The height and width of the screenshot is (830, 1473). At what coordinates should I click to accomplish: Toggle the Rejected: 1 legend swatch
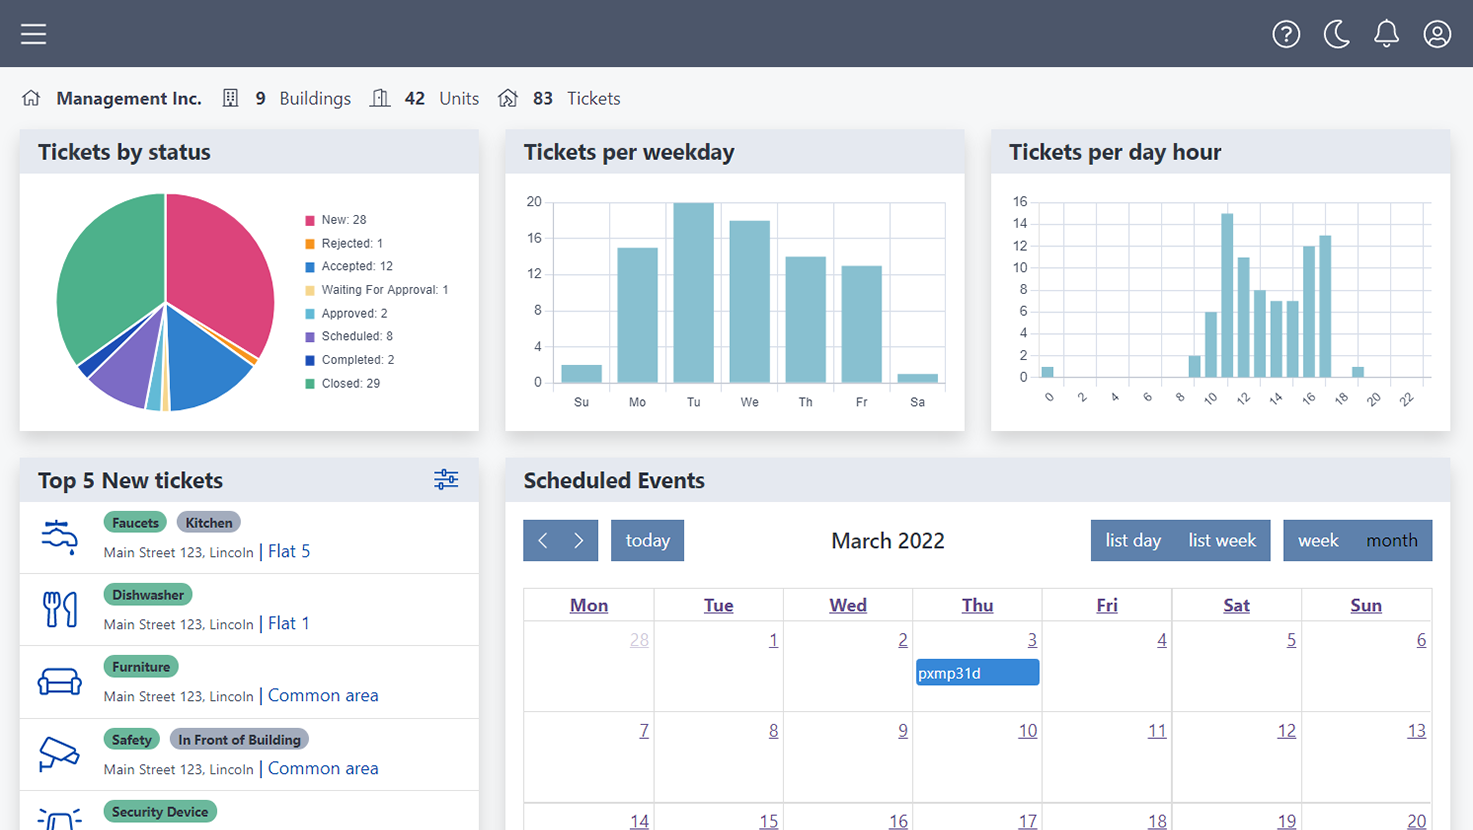click(310, 243)
